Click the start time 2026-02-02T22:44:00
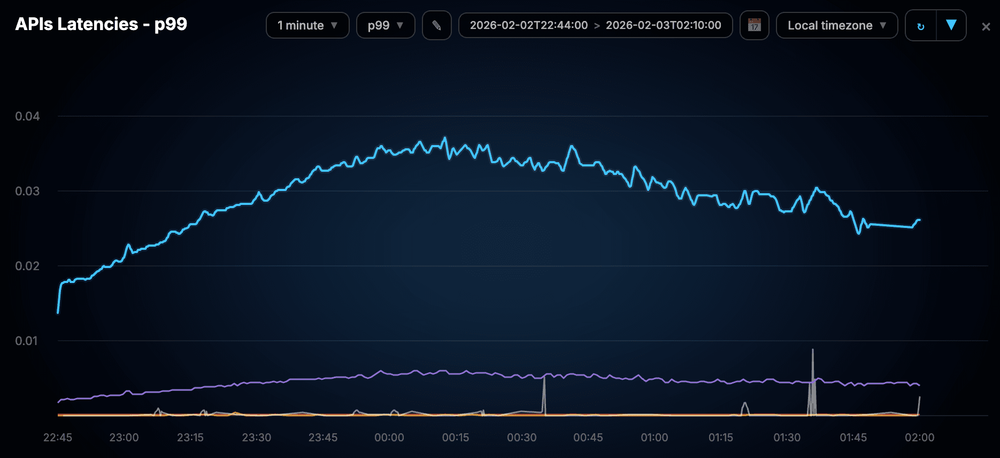This screenshot has height=458, width=1000. click(523, 25)
